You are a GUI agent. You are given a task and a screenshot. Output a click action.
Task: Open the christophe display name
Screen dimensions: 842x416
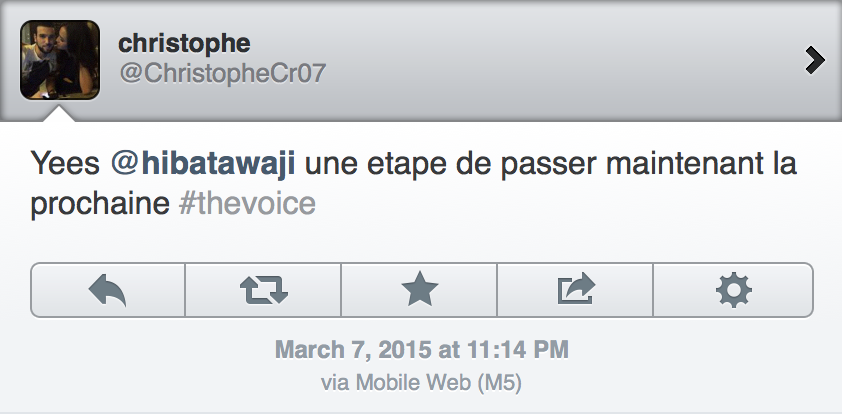[x=184, y=43]
